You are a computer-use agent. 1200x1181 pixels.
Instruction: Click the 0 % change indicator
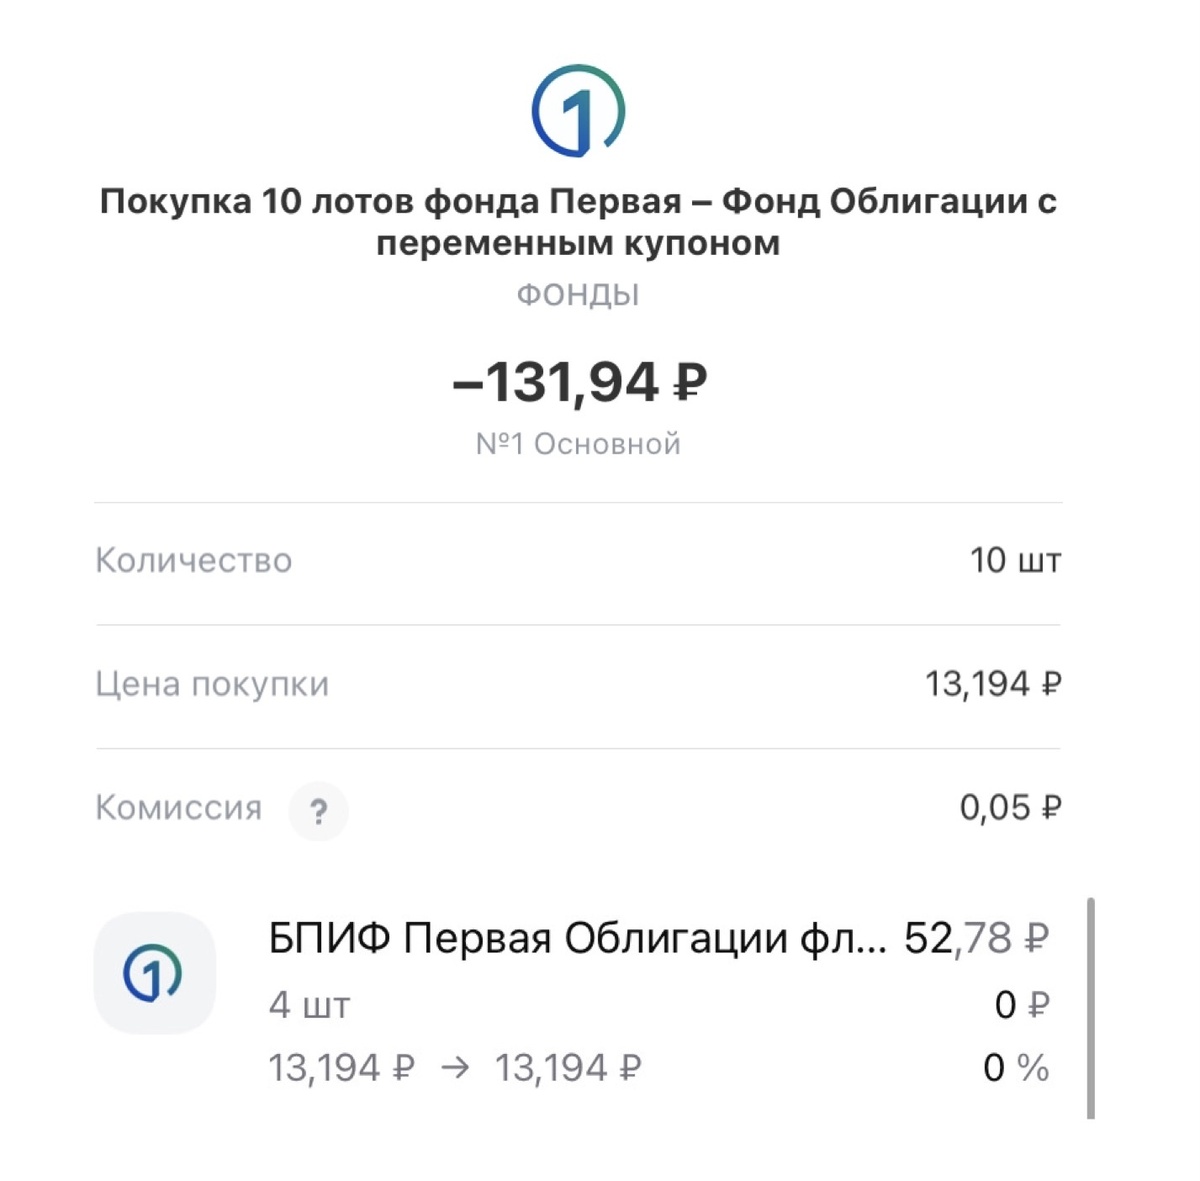(1013, 1066)
